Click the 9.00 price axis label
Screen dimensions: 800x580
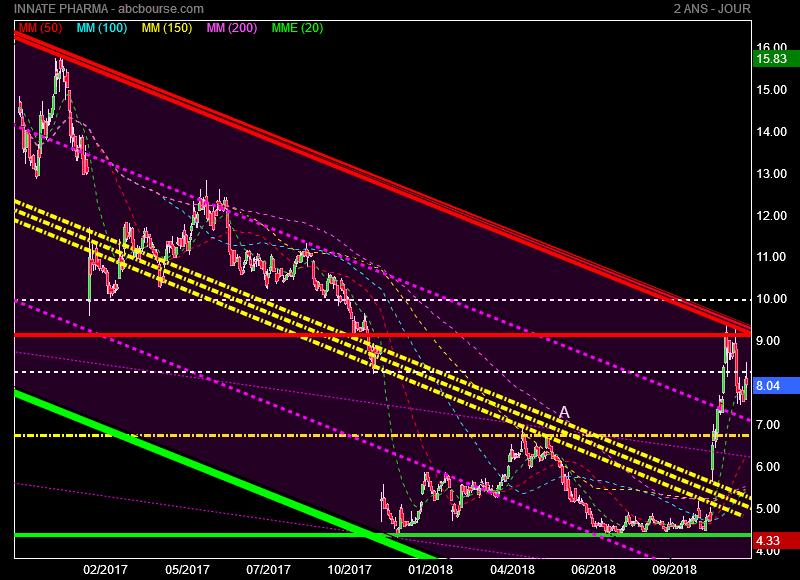(x=768, y=341)
